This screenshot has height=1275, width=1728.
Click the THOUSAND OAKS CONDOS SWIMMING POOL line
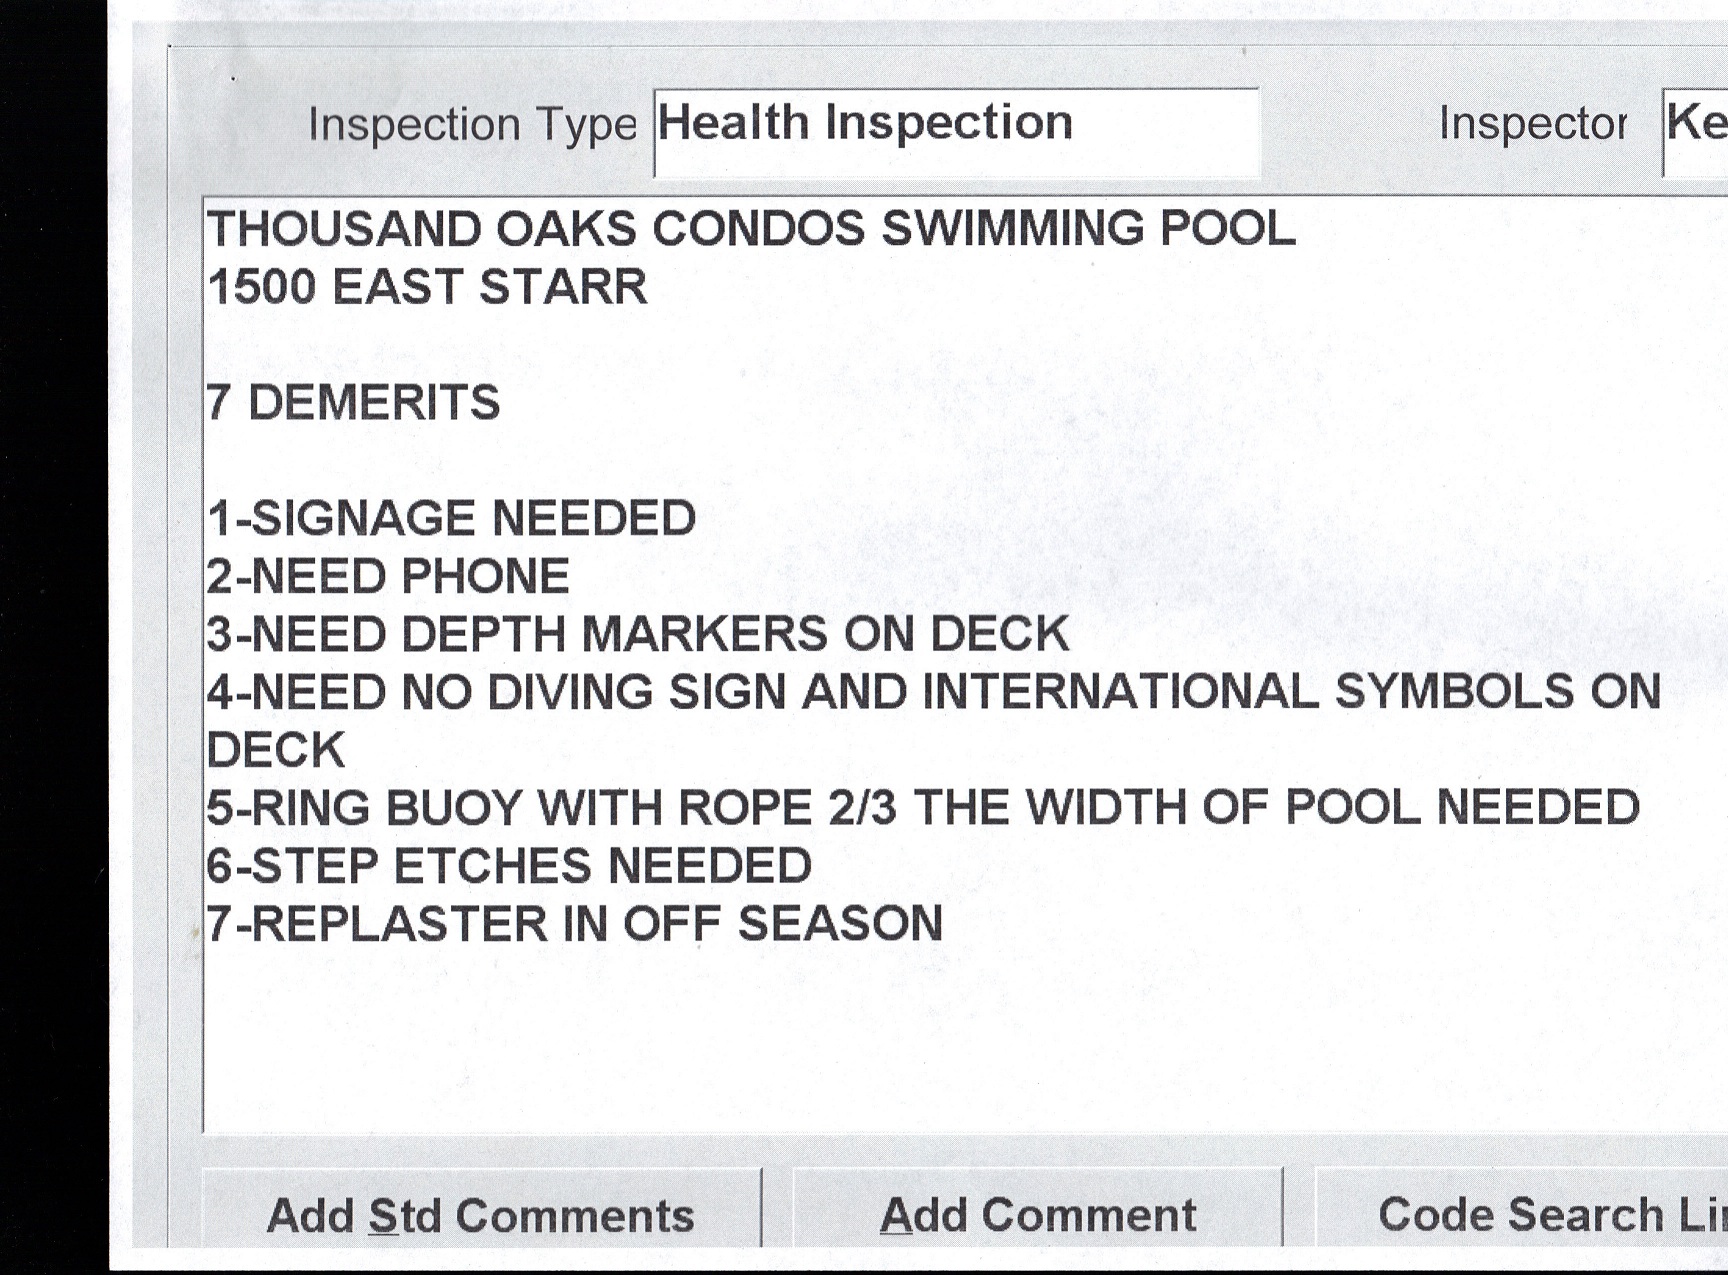coord(750,229)
